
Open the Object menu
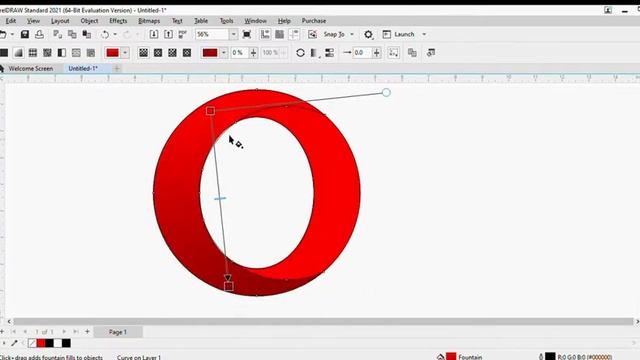pyautogui.click(x=89, y=21)
